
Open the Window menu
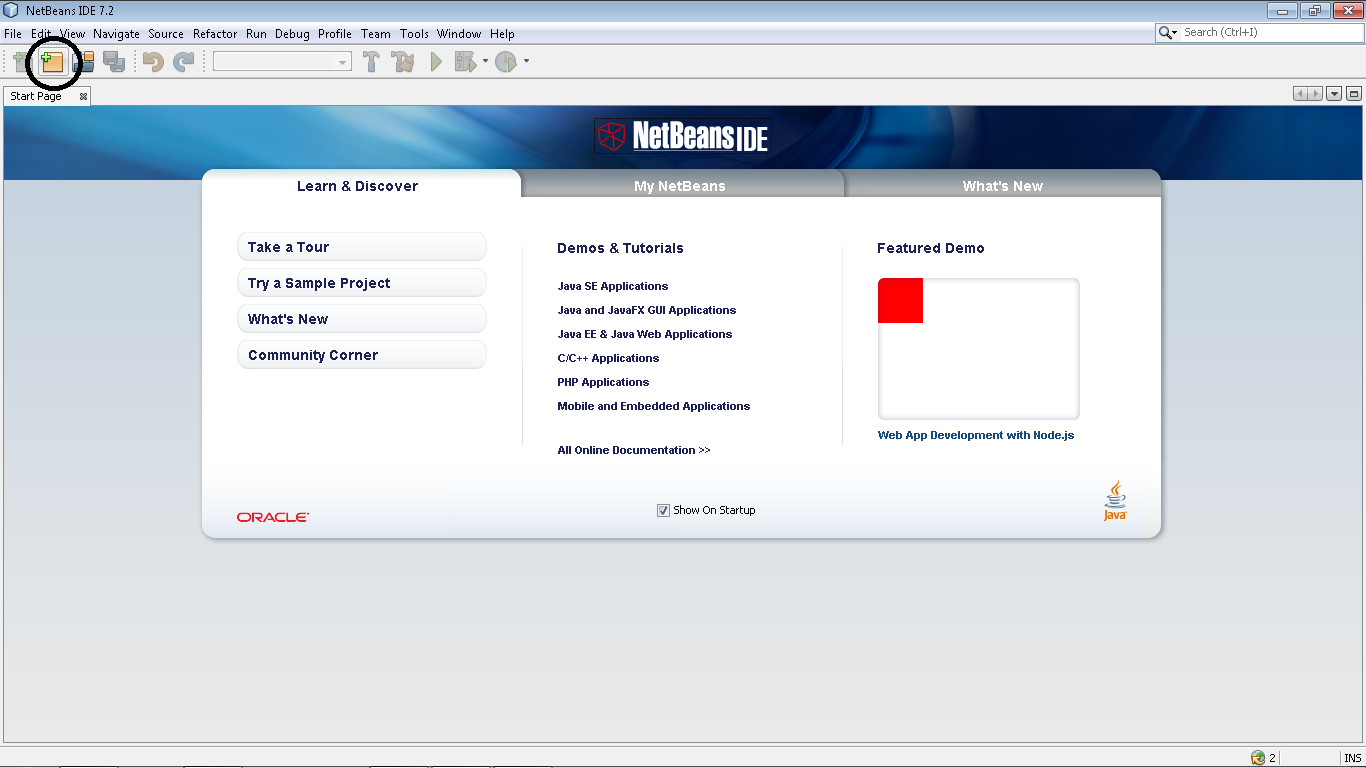click(x=459, y=34)
